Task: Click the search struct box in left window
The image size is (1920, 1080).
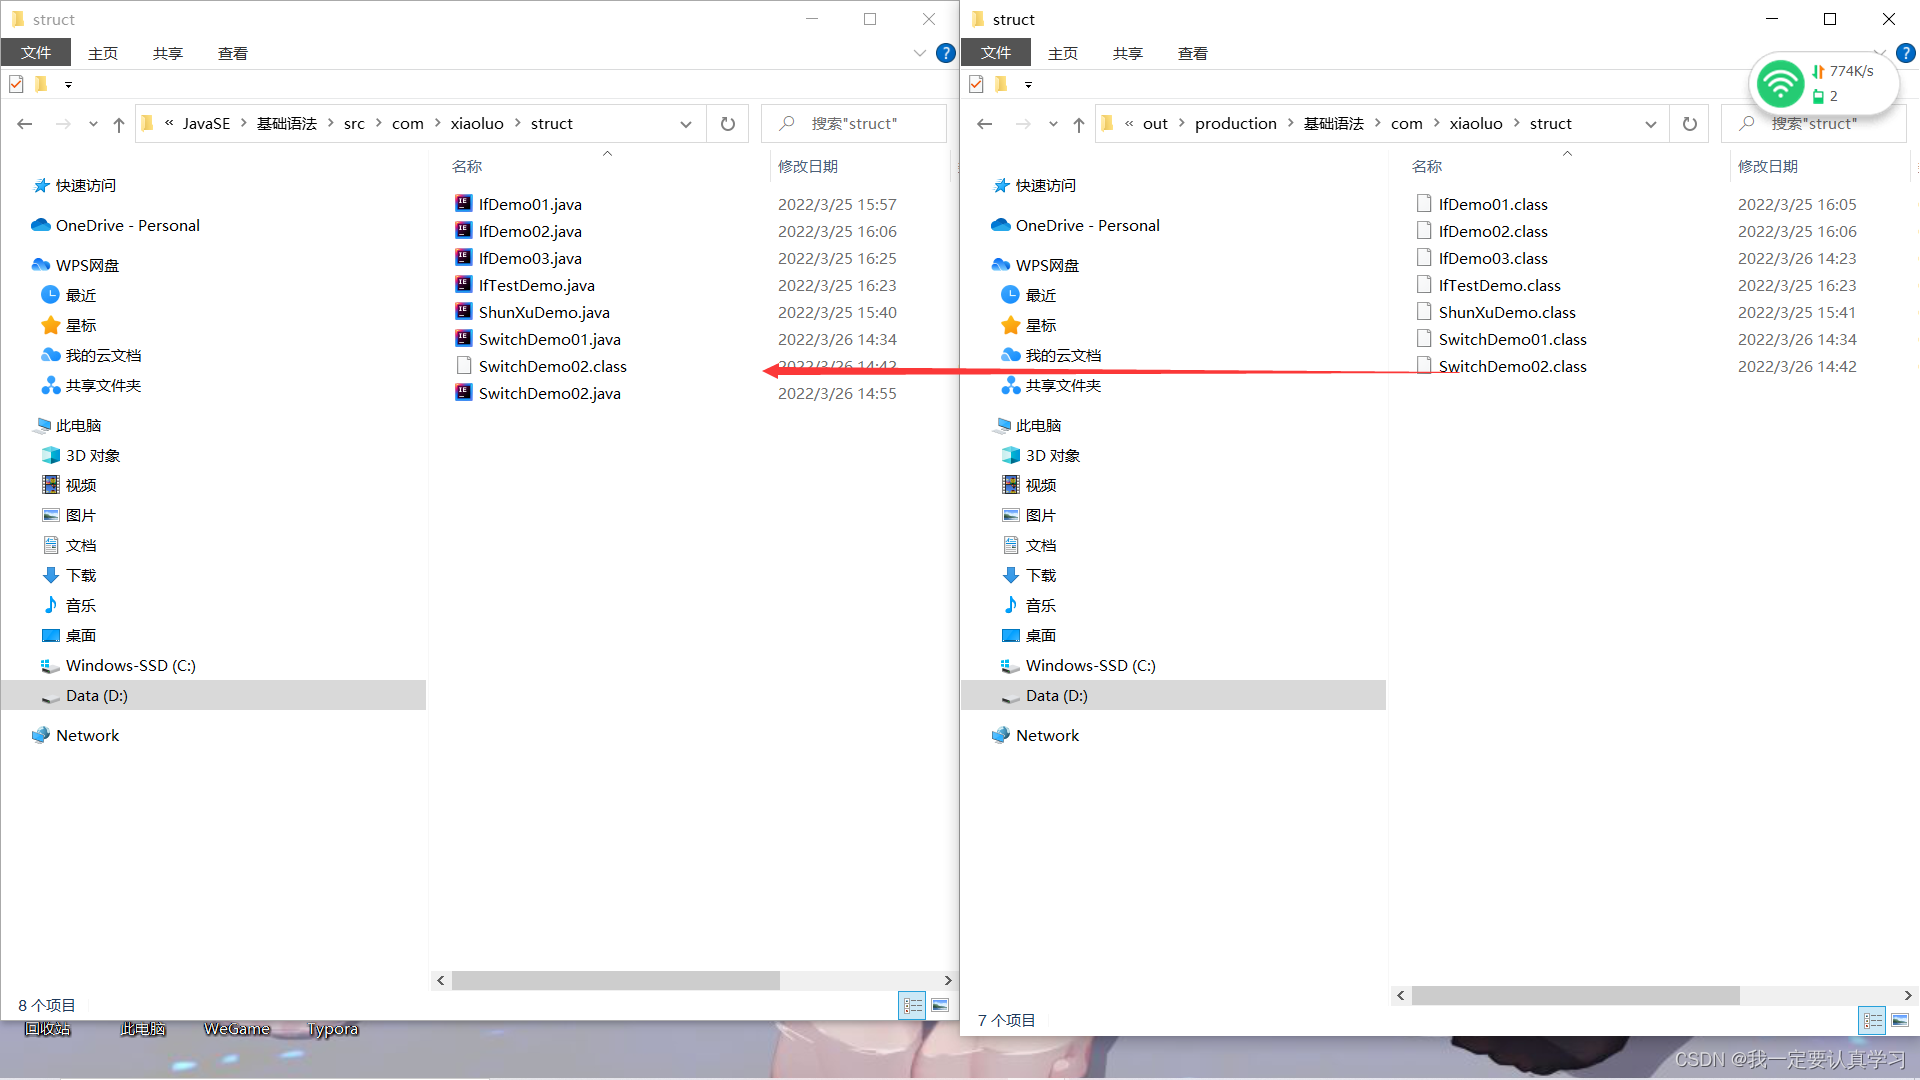Action: (855, 124)
